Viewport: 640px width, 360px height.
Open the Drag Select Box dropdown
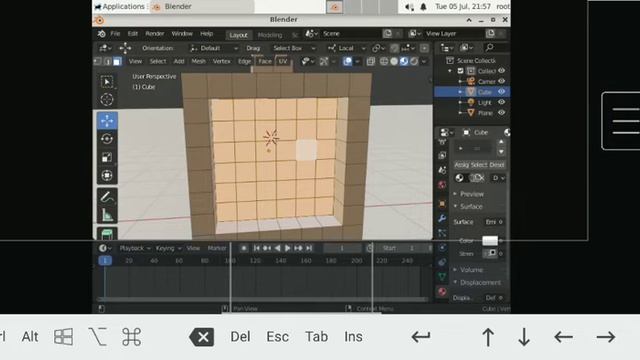(x=295, y=48)
